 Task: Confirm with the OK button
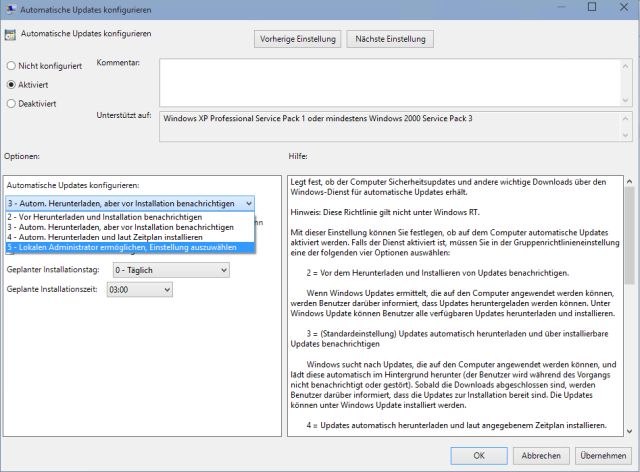479,455
